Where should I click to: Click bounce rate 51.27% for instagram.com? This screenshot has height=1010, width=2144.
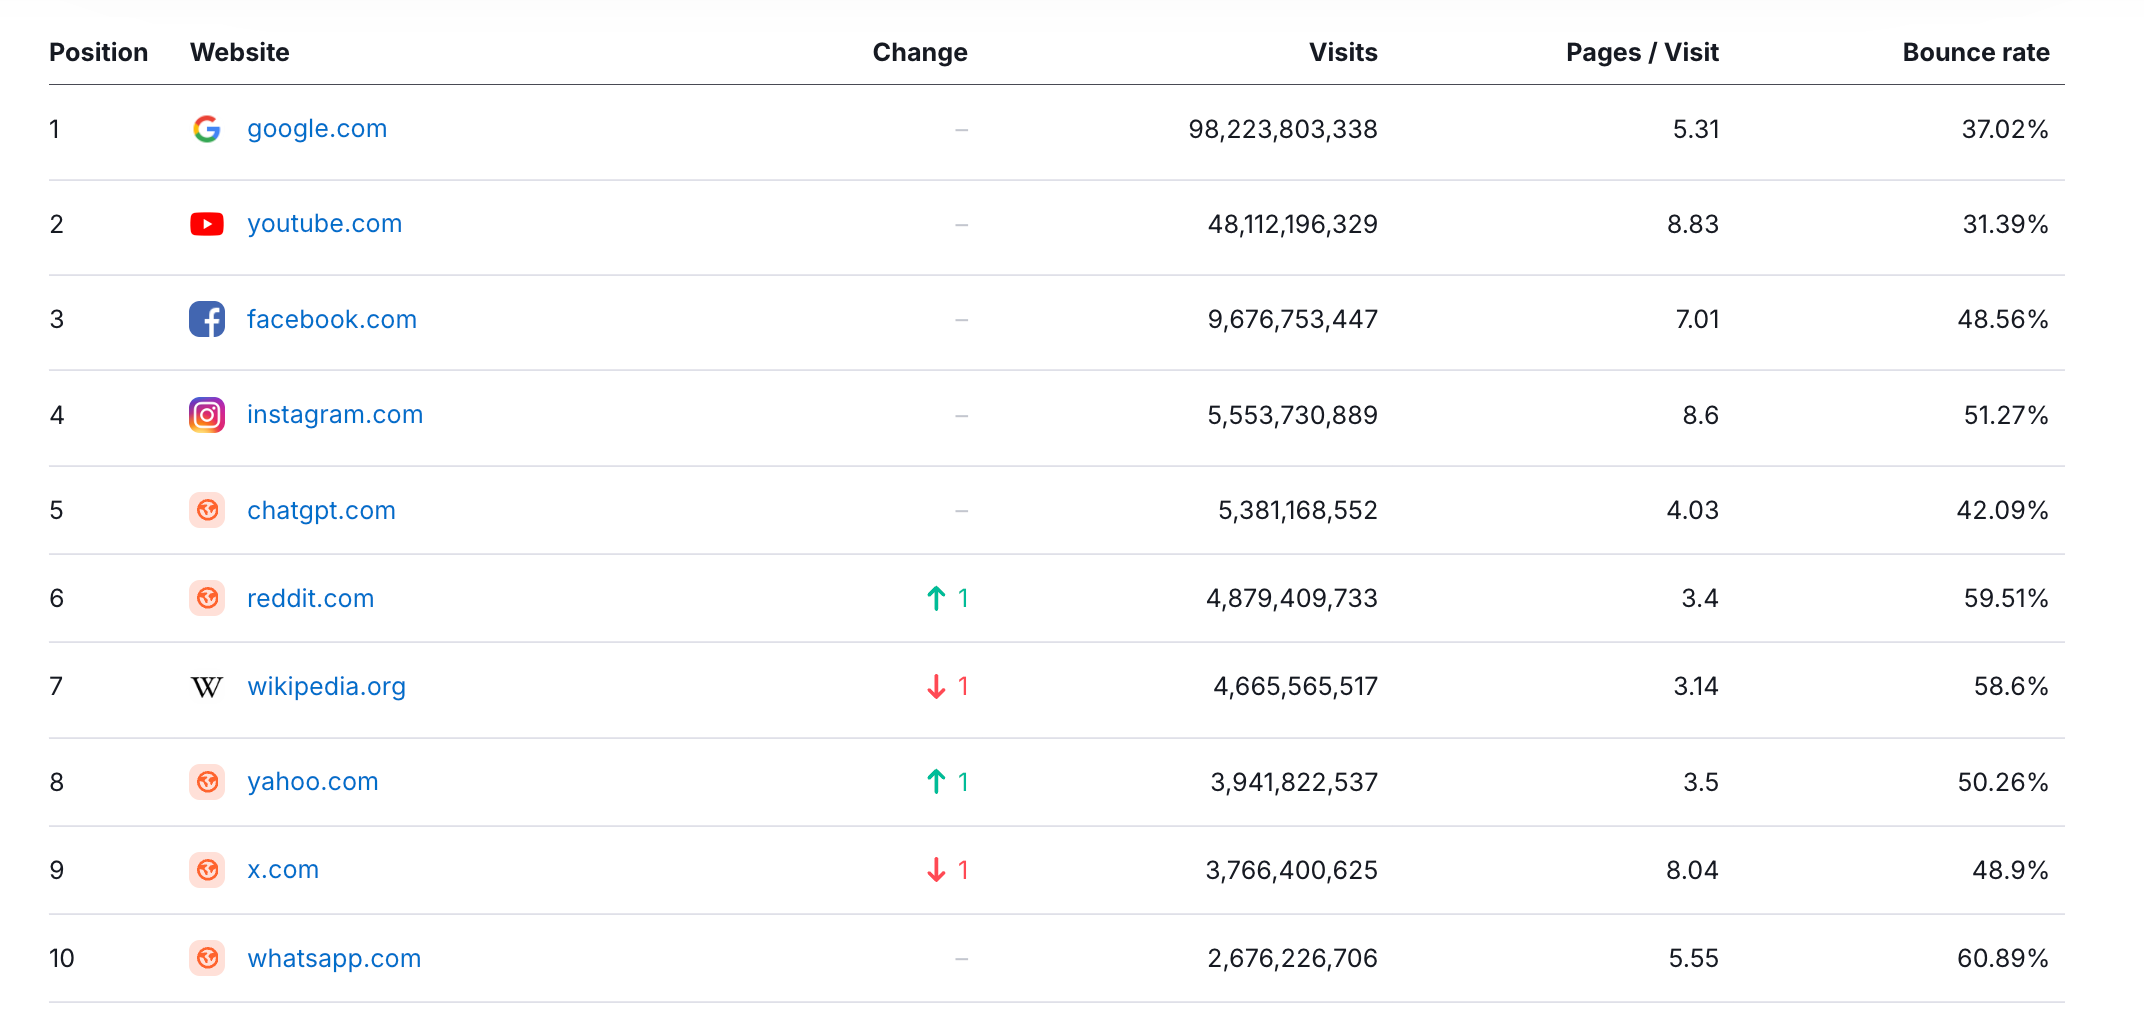tap(2006, 415)
